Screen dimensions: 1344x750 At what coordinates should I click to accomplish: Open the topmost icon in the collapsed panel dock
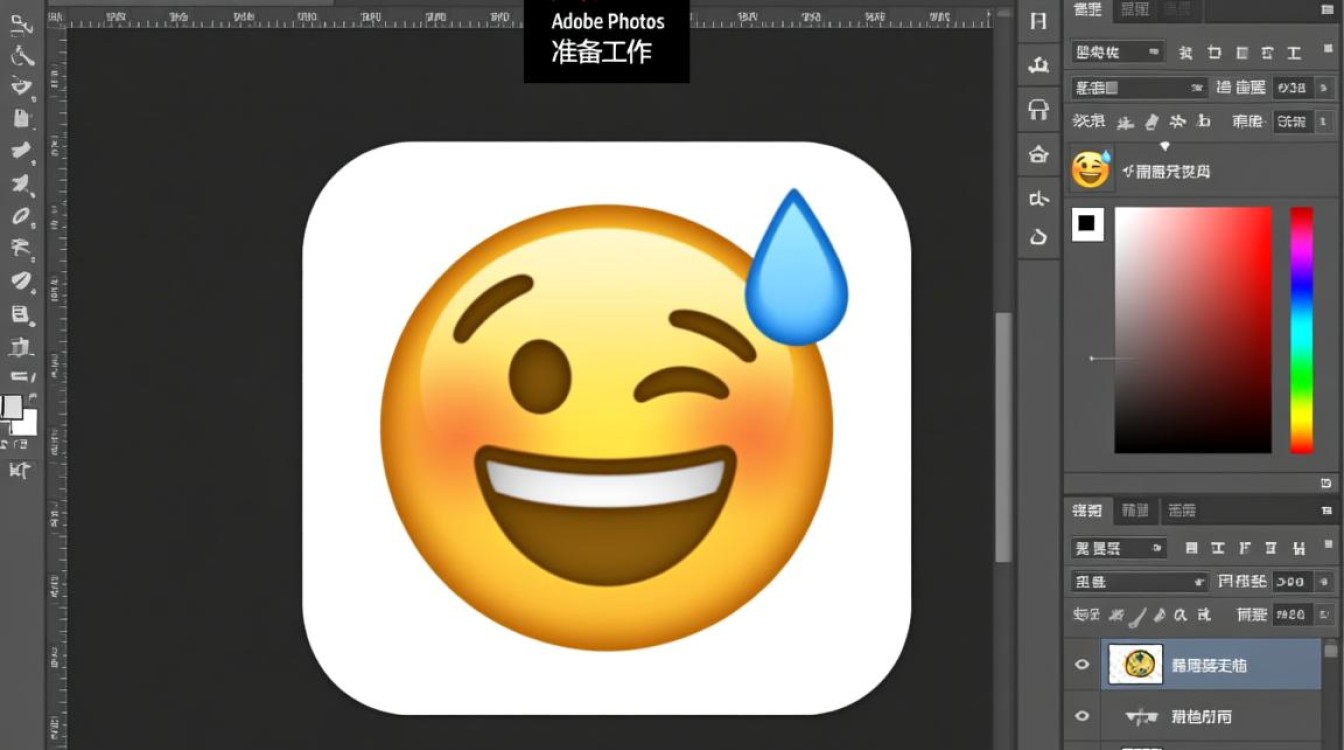pos(1039,22)
